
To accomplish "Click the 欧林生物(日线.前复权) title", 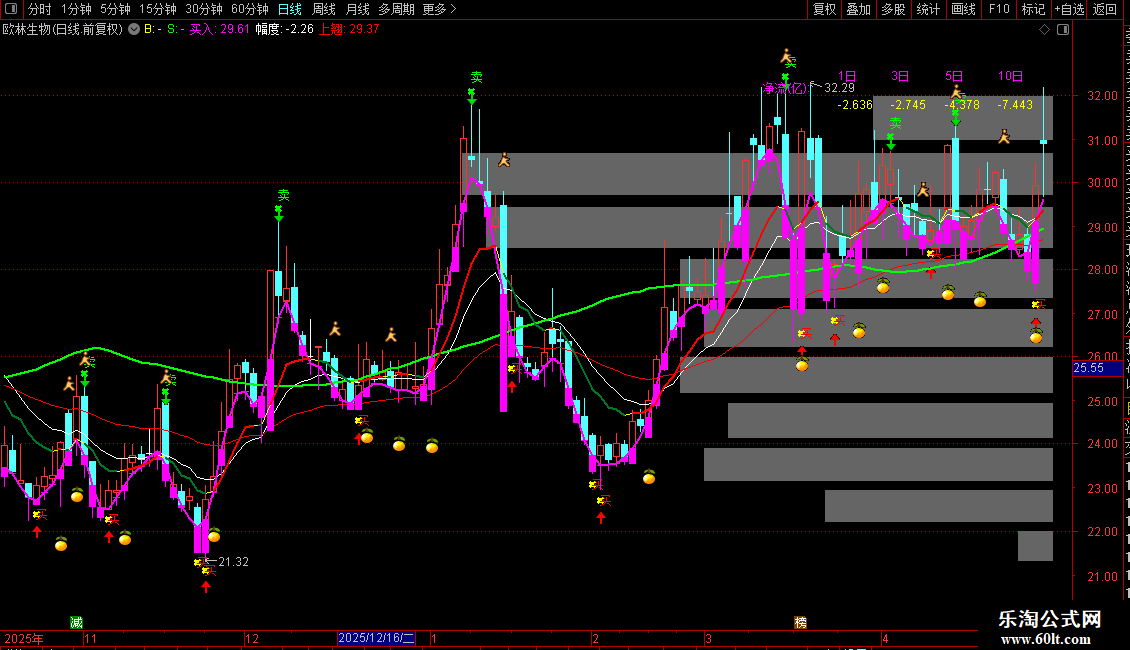I will [x=63, y=29].
